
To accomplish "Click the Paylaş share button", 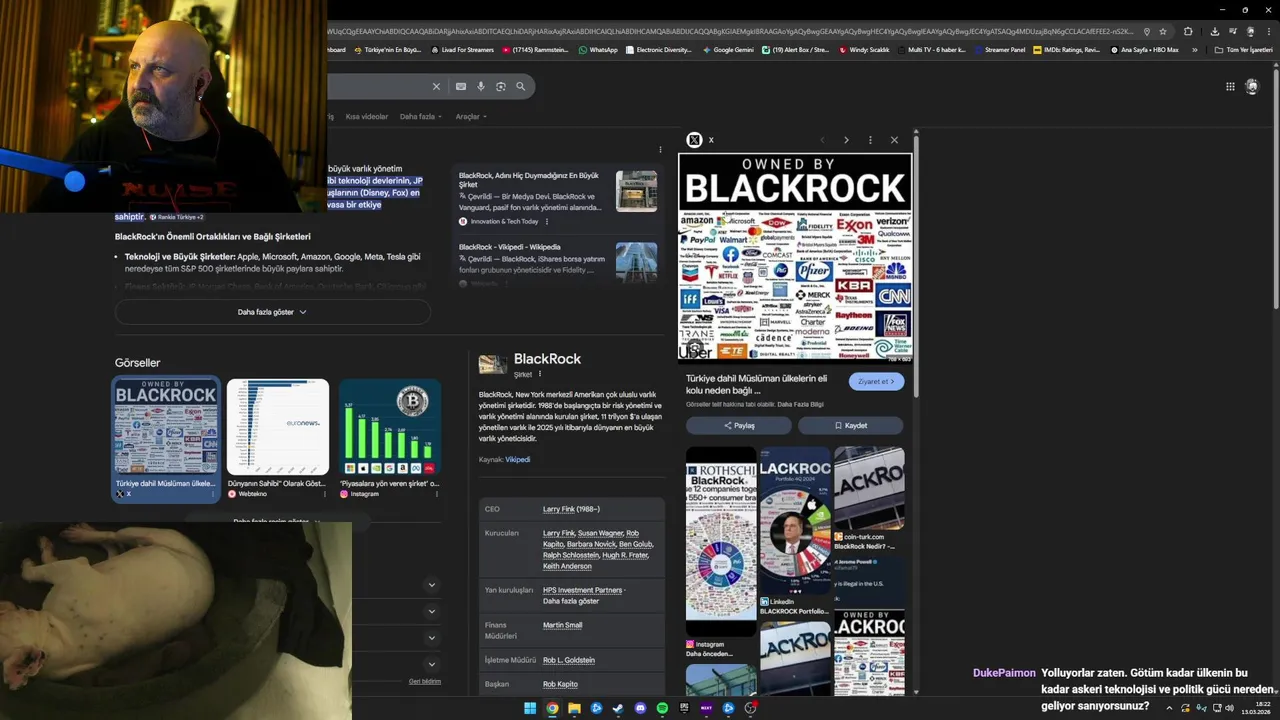I will tap(739, 425).
